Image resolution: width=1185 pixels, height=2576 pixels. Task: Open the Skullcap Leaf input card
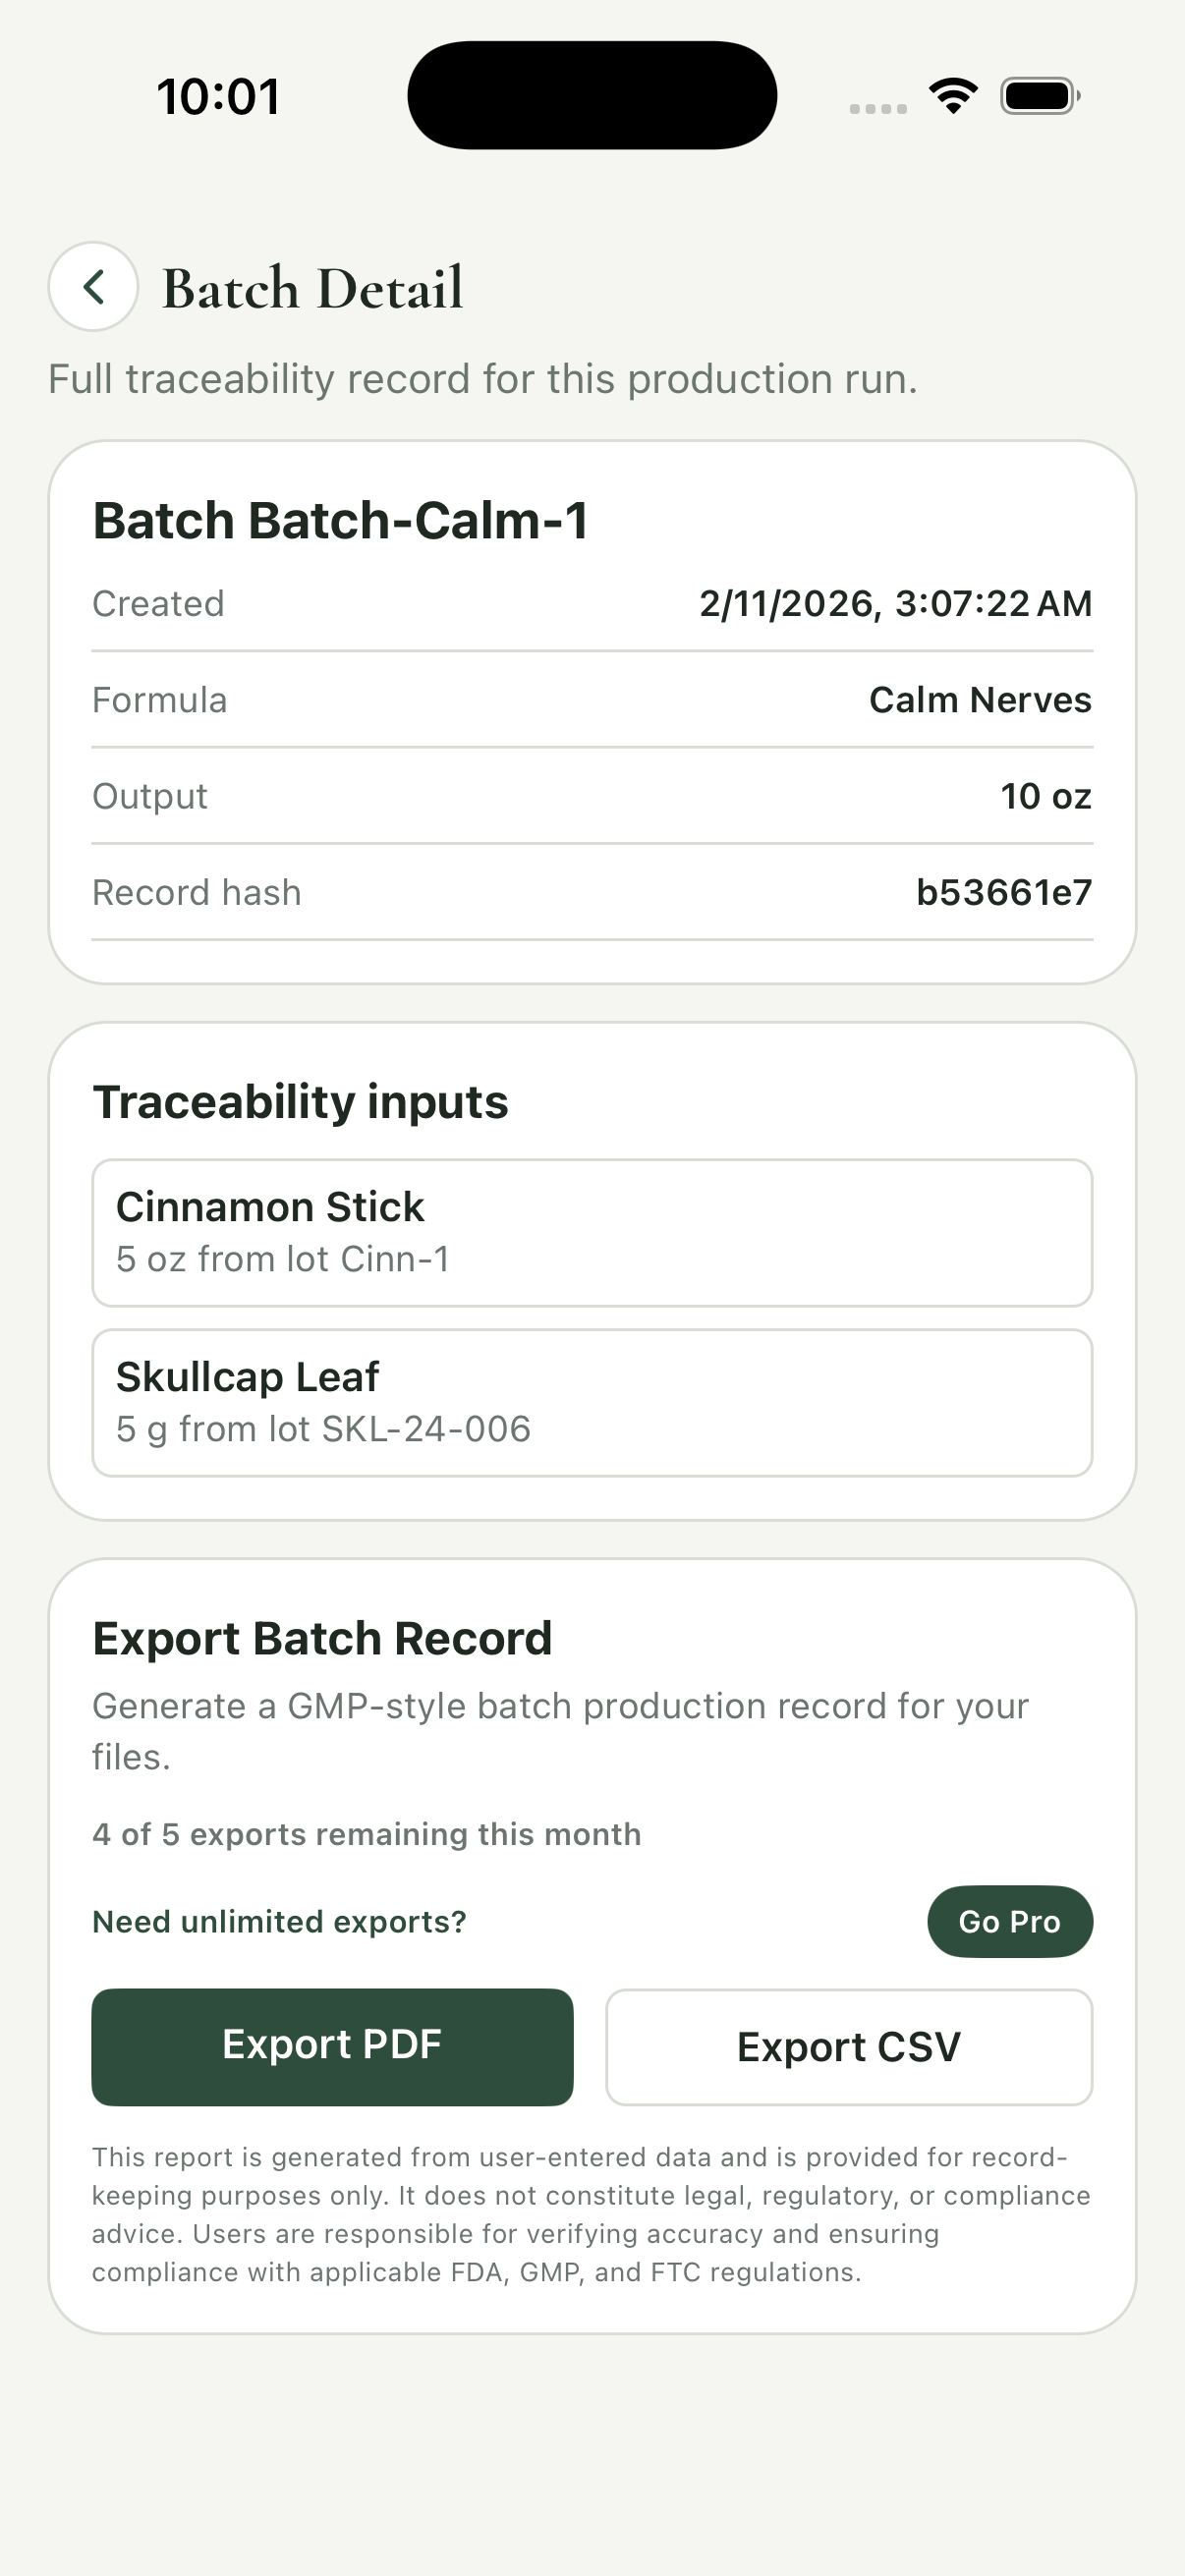(x=592, y=1401)
